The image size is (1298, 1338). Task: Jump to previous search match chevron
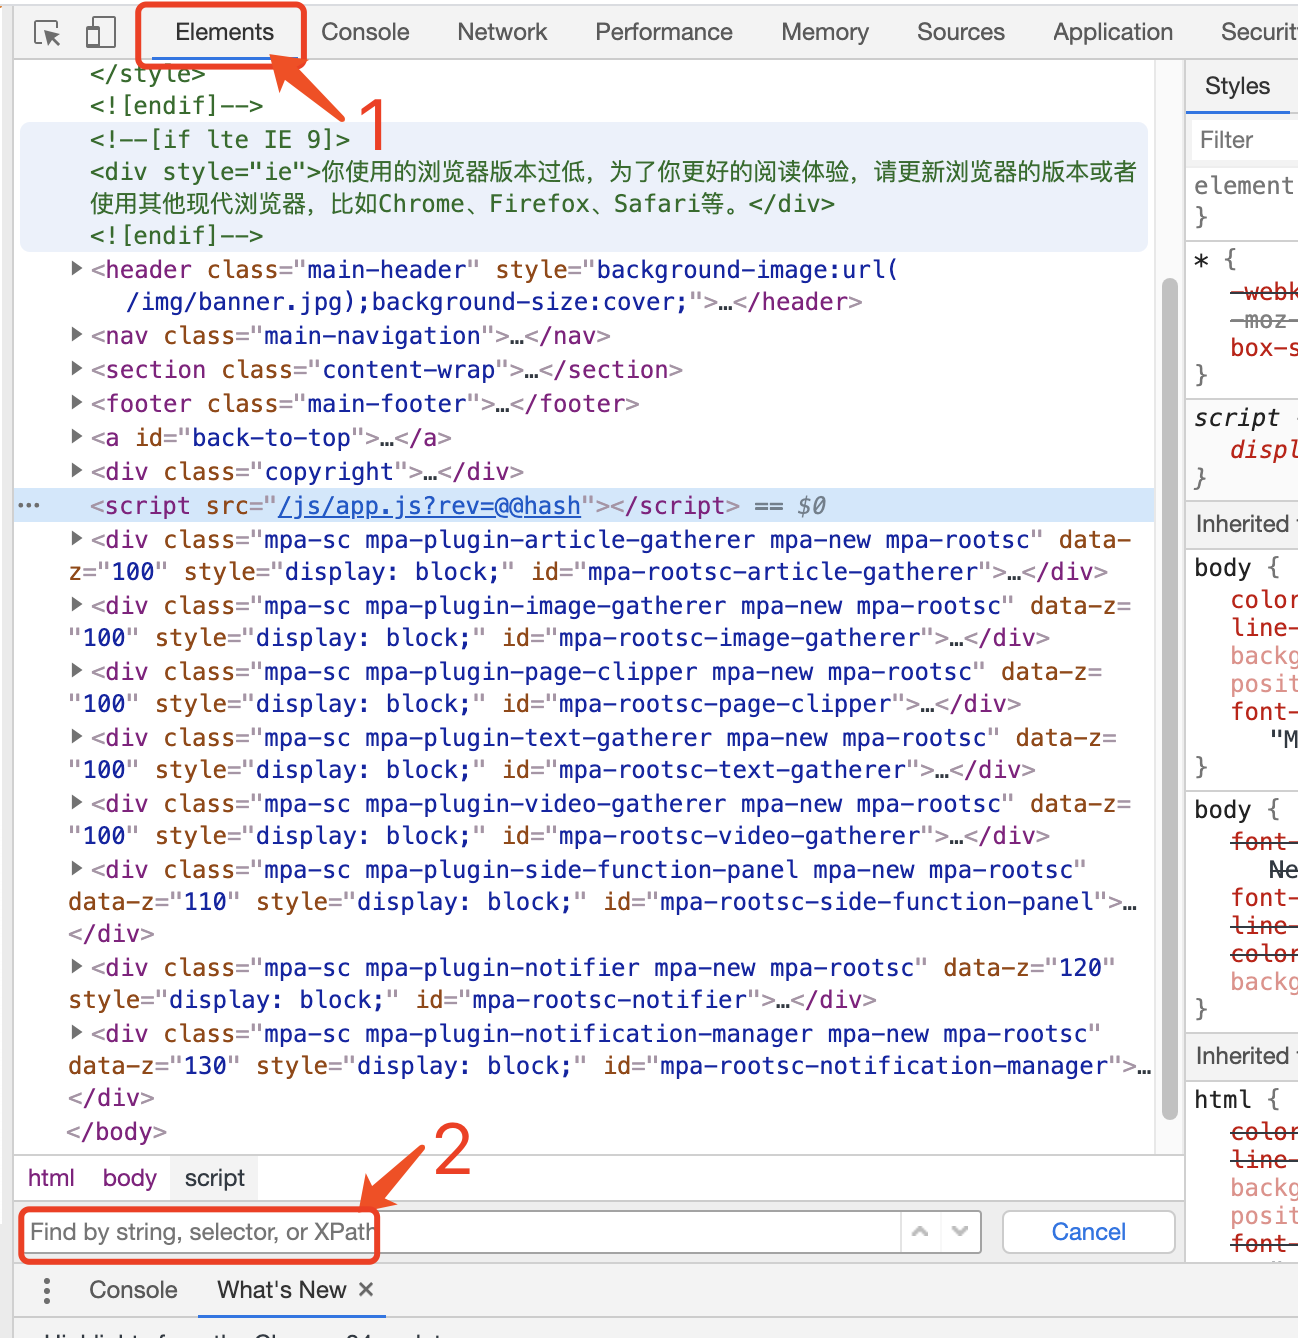(x=919, y=1231)
